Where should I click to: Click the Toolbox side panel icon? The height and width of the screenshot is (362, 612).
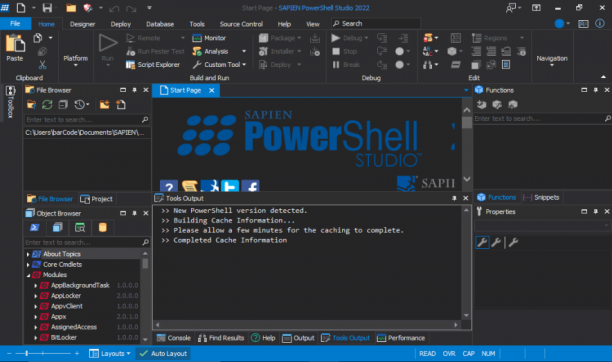click(x=10, y=101)
